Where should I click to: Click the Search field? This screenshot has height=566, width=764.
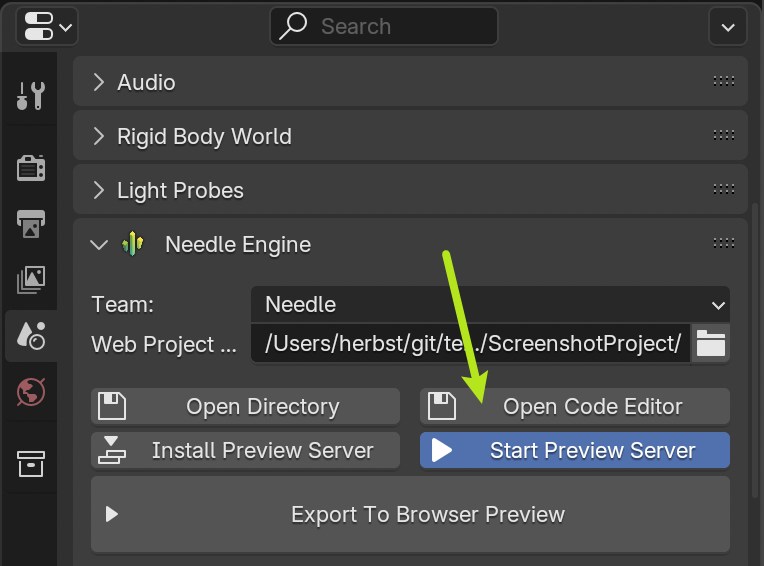point(384,26)
